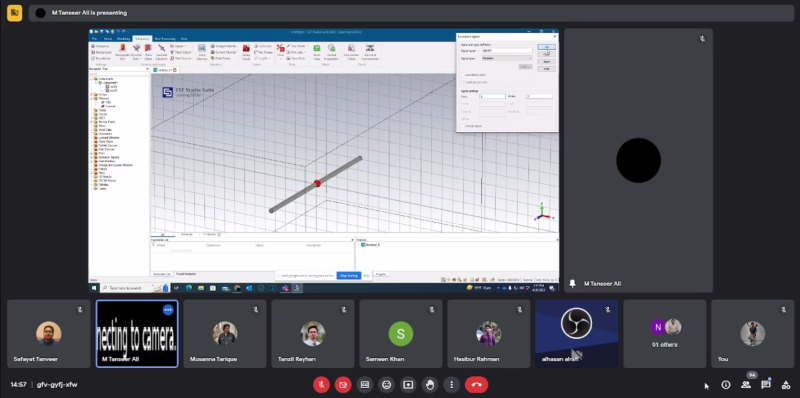Show the people participants list
The image size is (800, 398).
coord(746,385)
